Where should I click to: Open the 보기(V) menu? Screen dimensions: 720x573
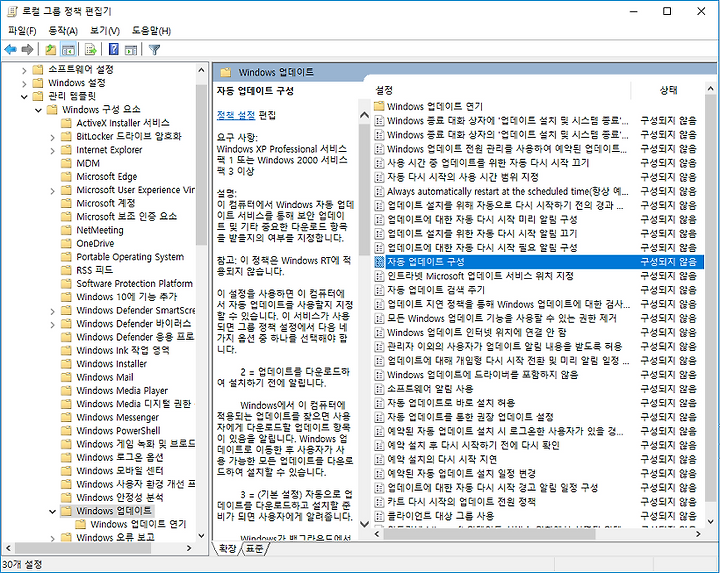click(x=105, y=31)
